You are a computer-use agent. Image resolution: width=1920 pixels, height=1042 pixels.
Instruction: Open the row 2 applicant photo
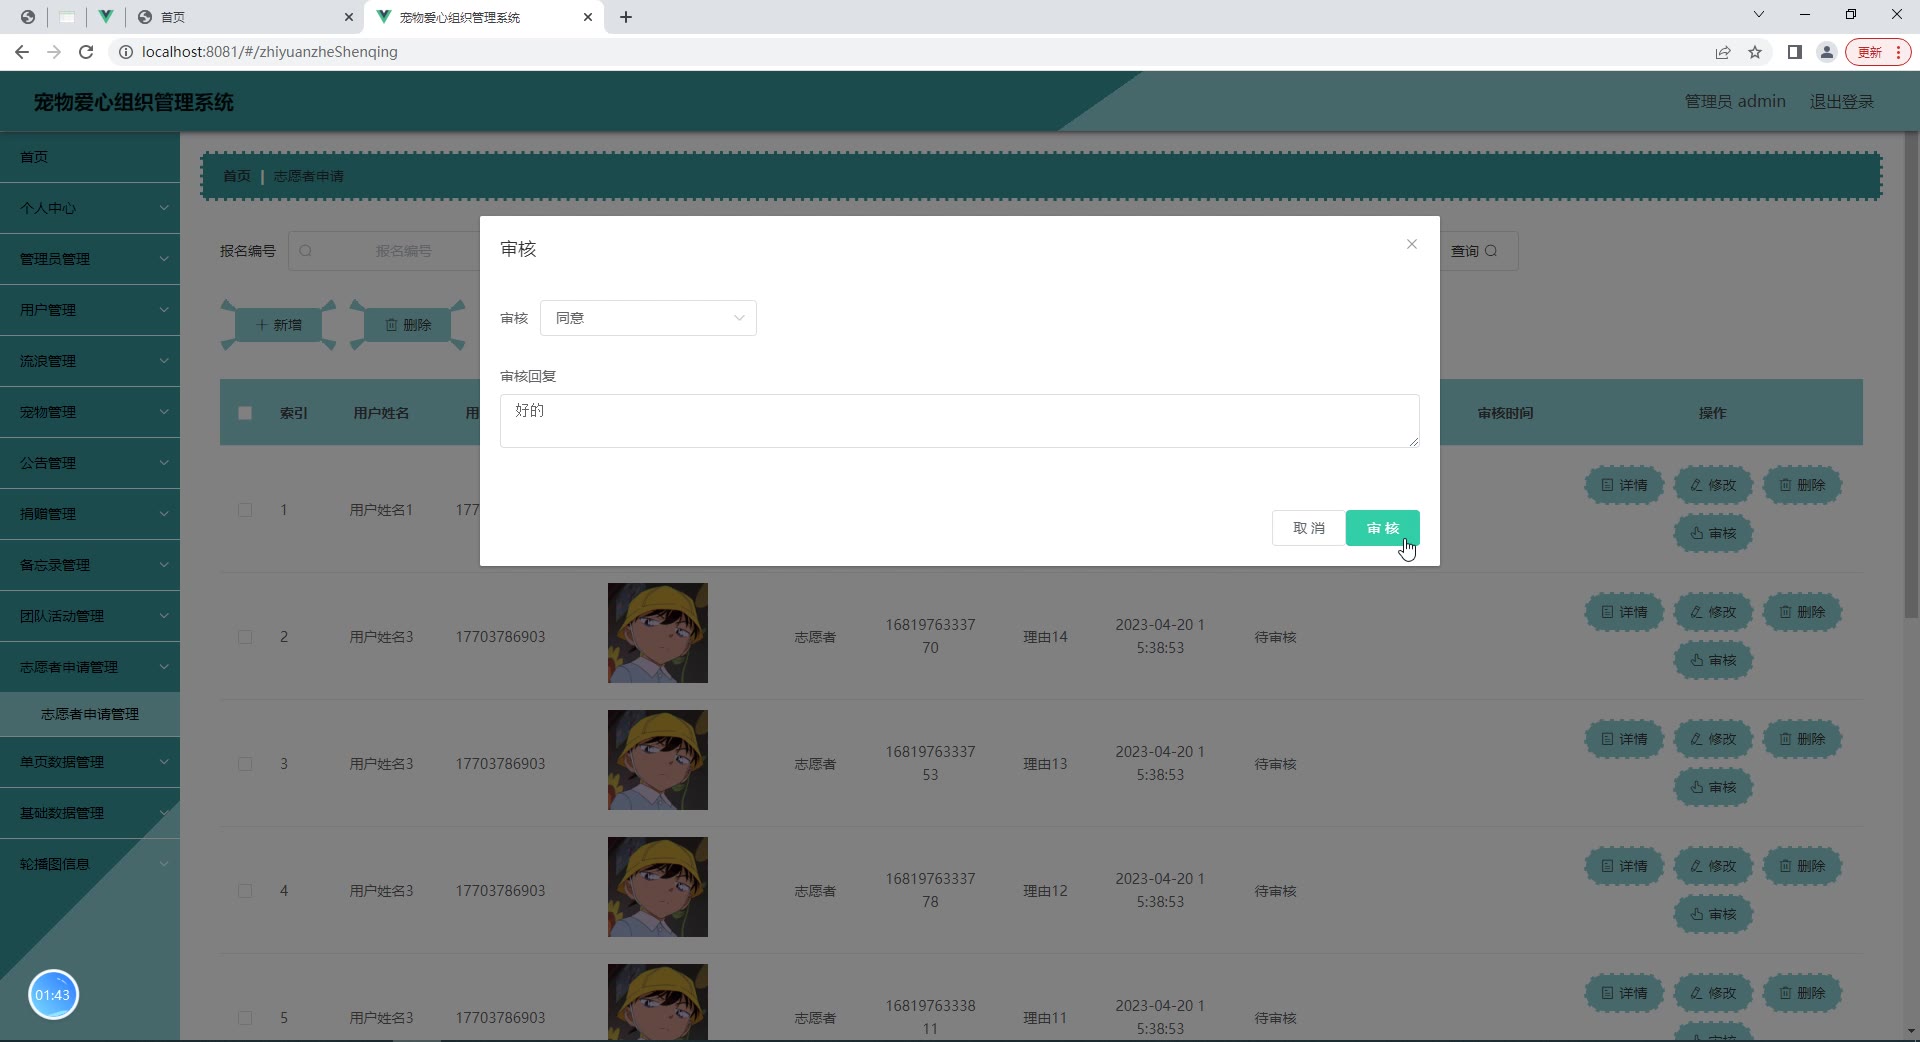tap(658, 633)
